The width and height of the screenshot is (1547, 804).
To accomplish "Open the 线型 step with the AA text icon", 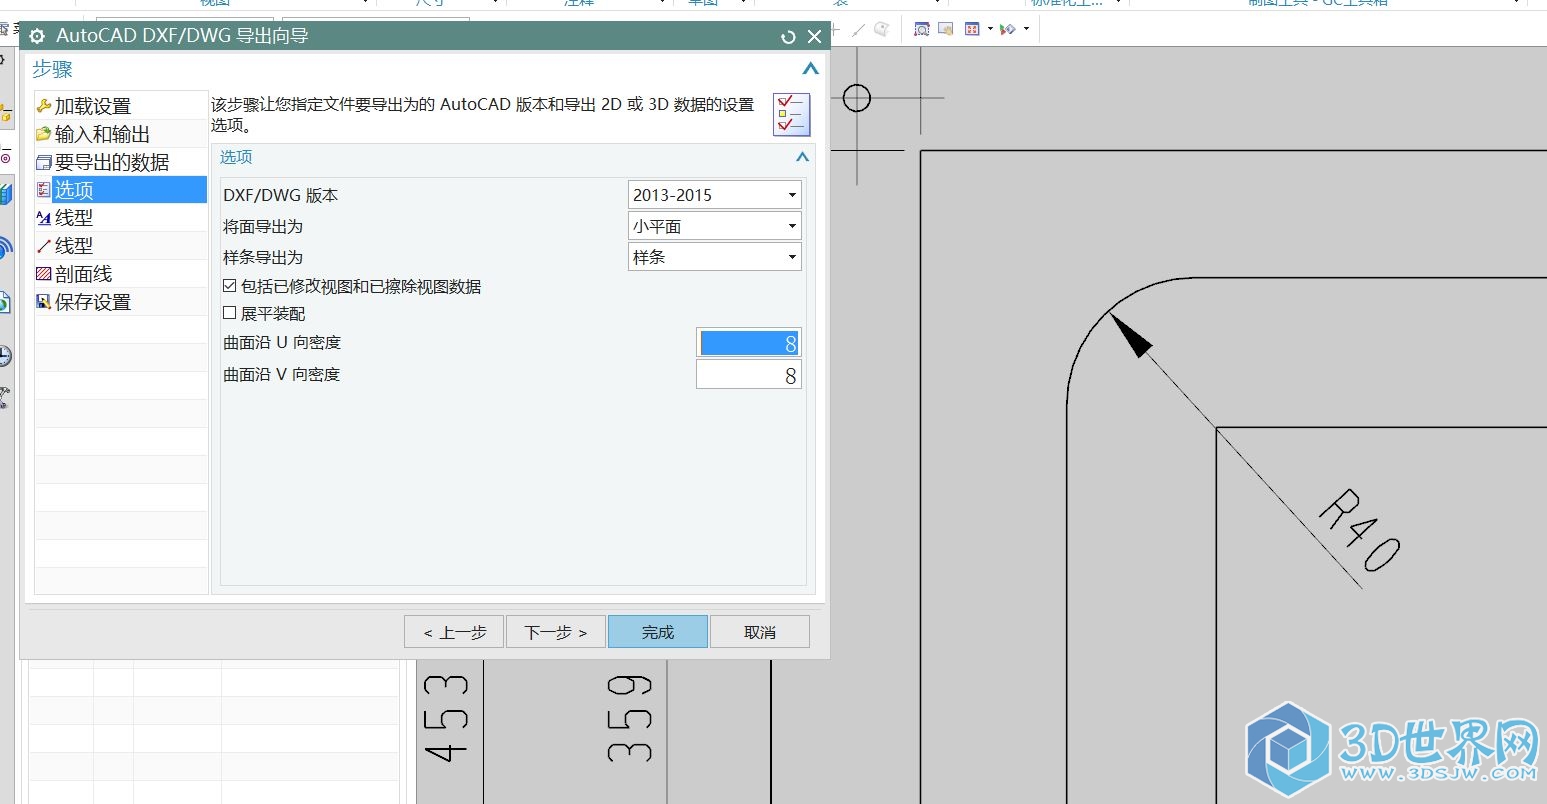I will 121,218.
